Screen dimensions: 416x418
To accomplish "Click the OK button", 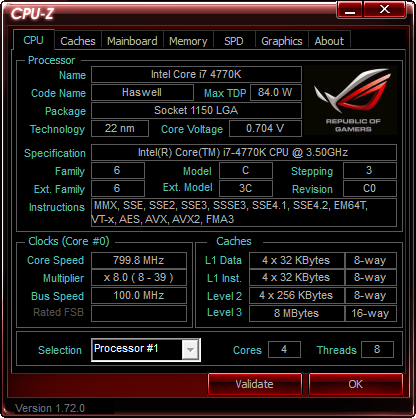I will point(356,384).
